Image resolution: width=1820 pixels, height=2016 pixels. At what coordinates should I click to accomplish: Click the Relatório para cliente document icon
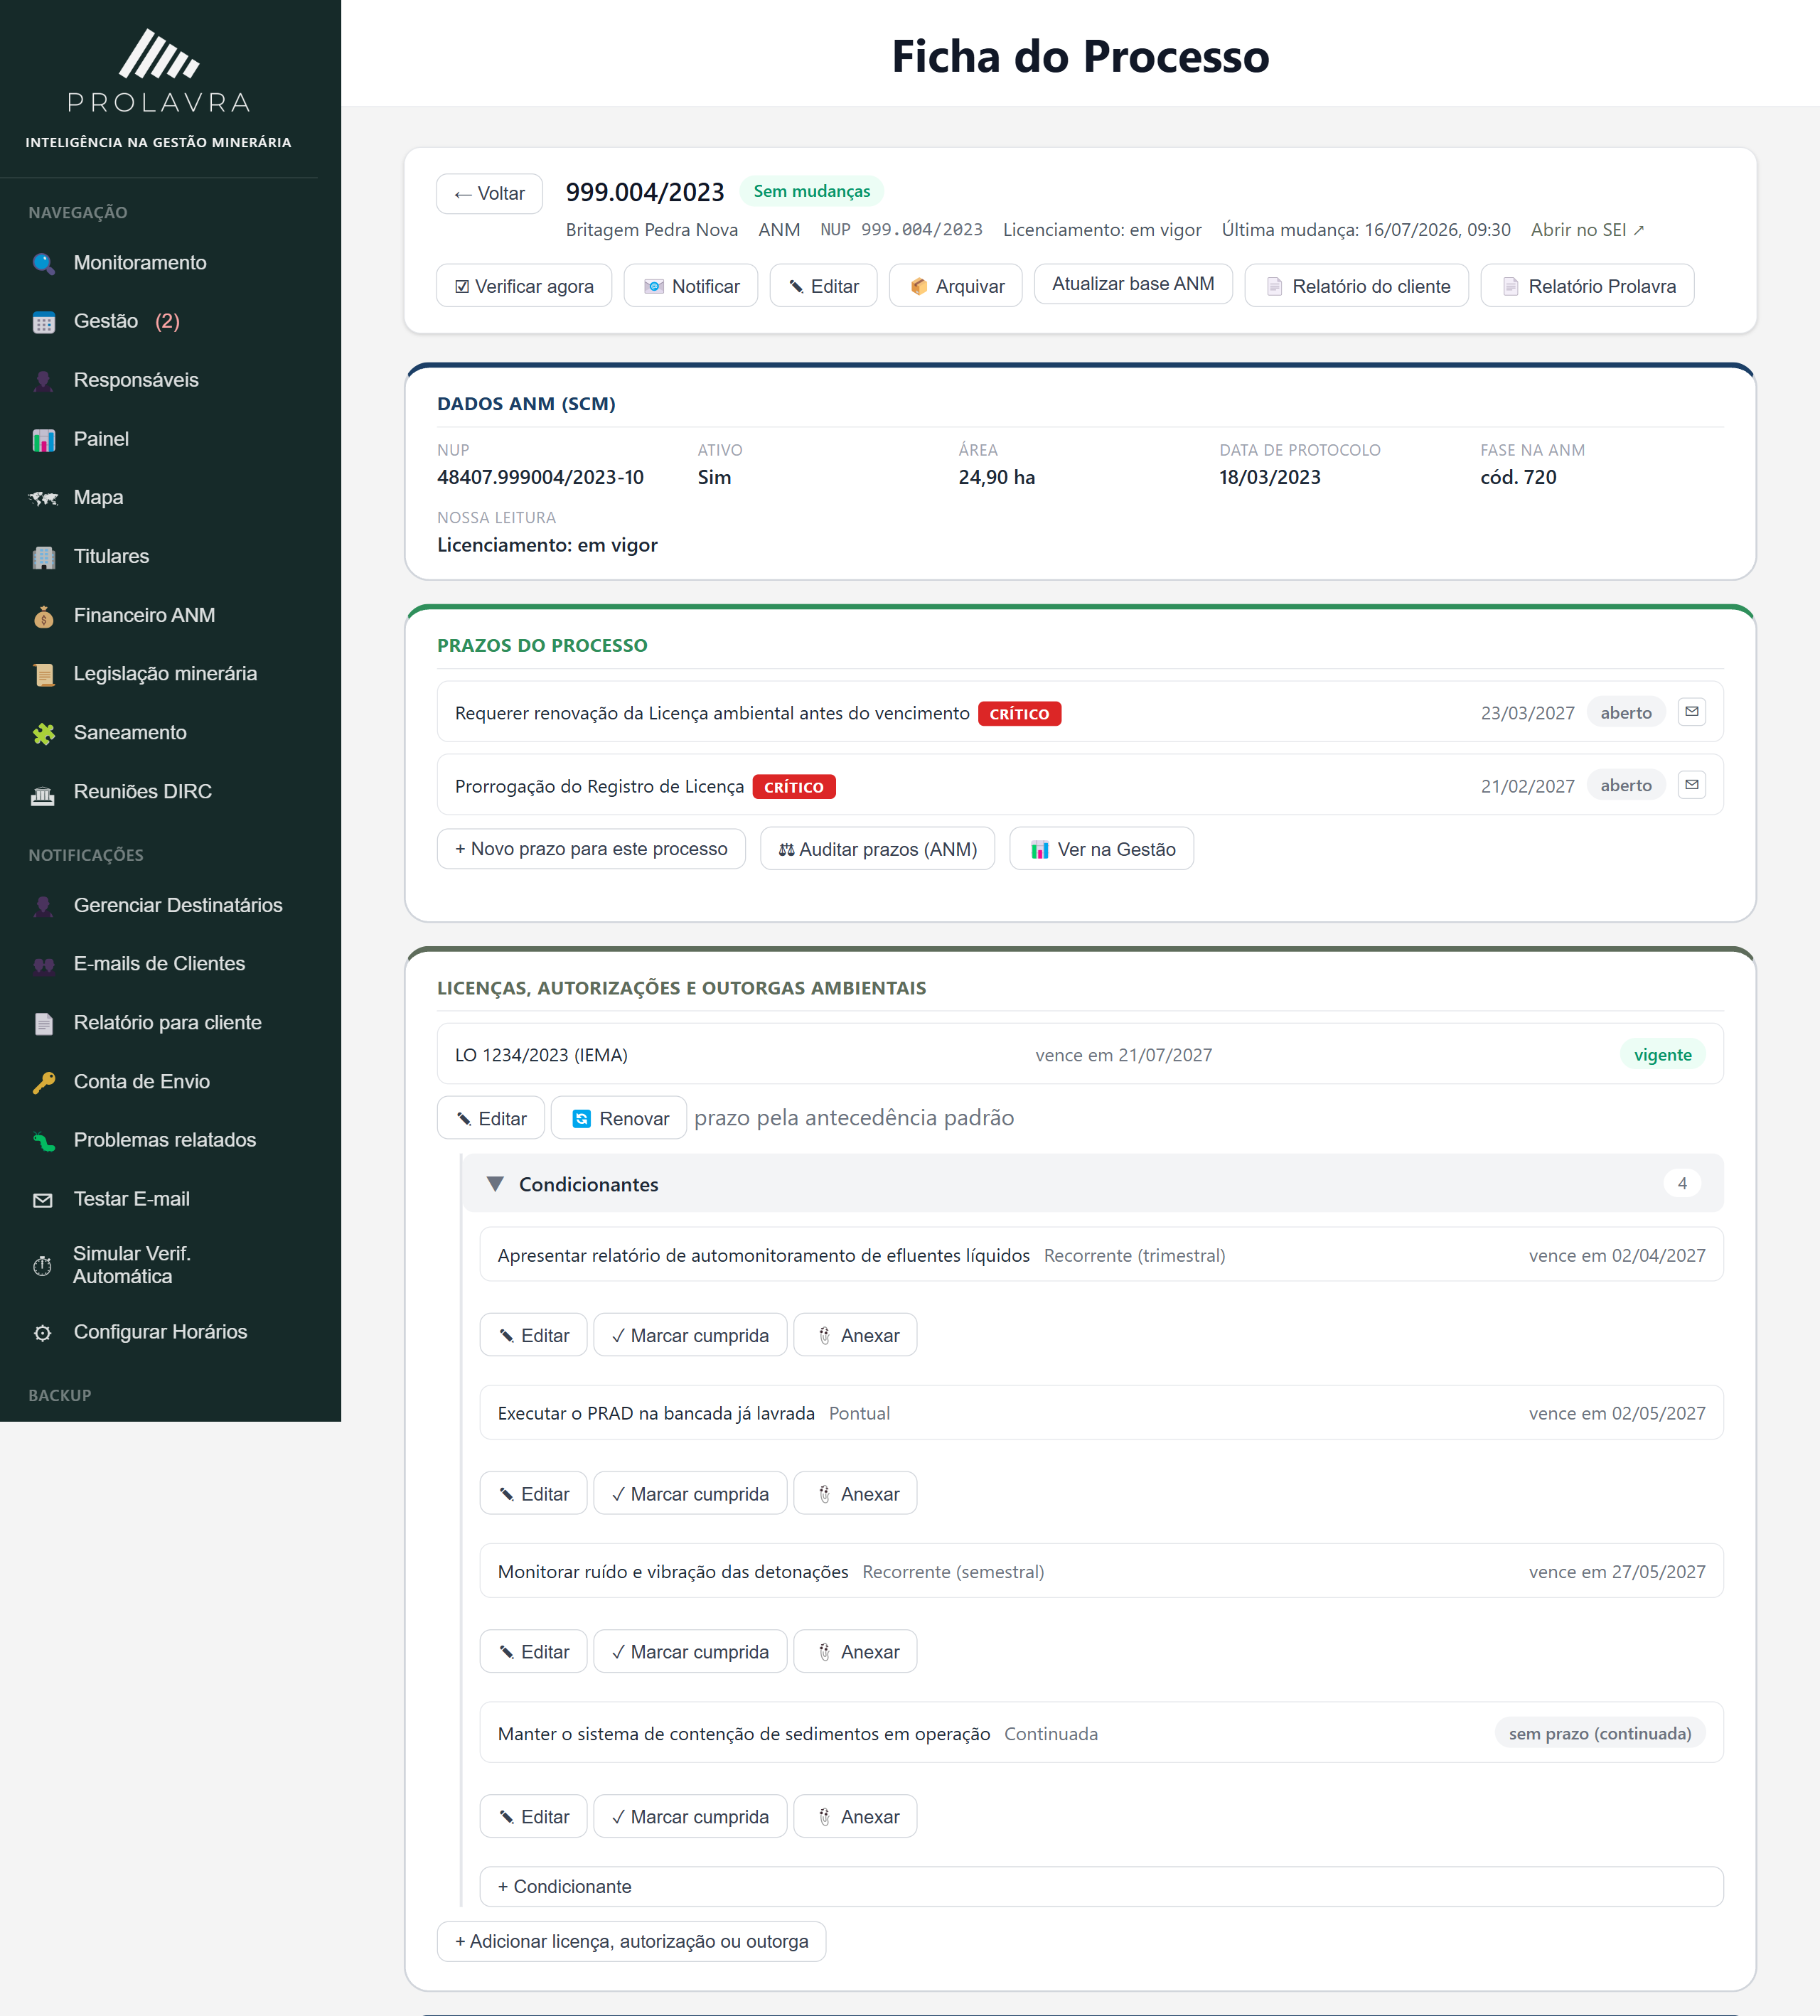coord(43,1023)
